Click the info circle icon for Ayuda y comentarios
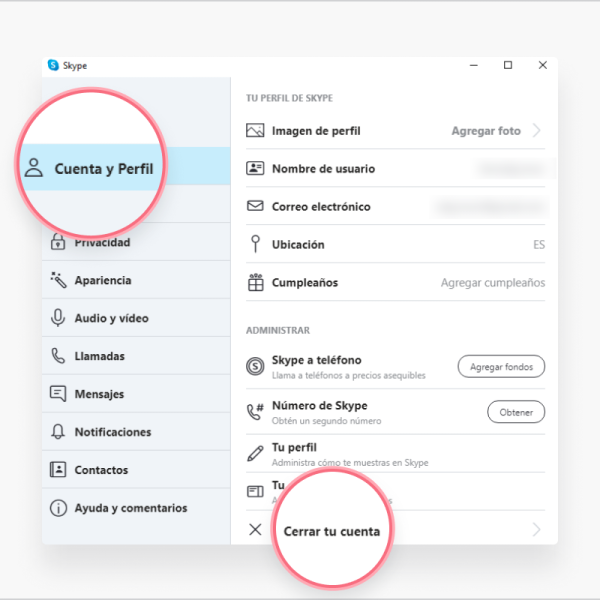The width and height of the screenshot is (600, 600). pos(58,508)
